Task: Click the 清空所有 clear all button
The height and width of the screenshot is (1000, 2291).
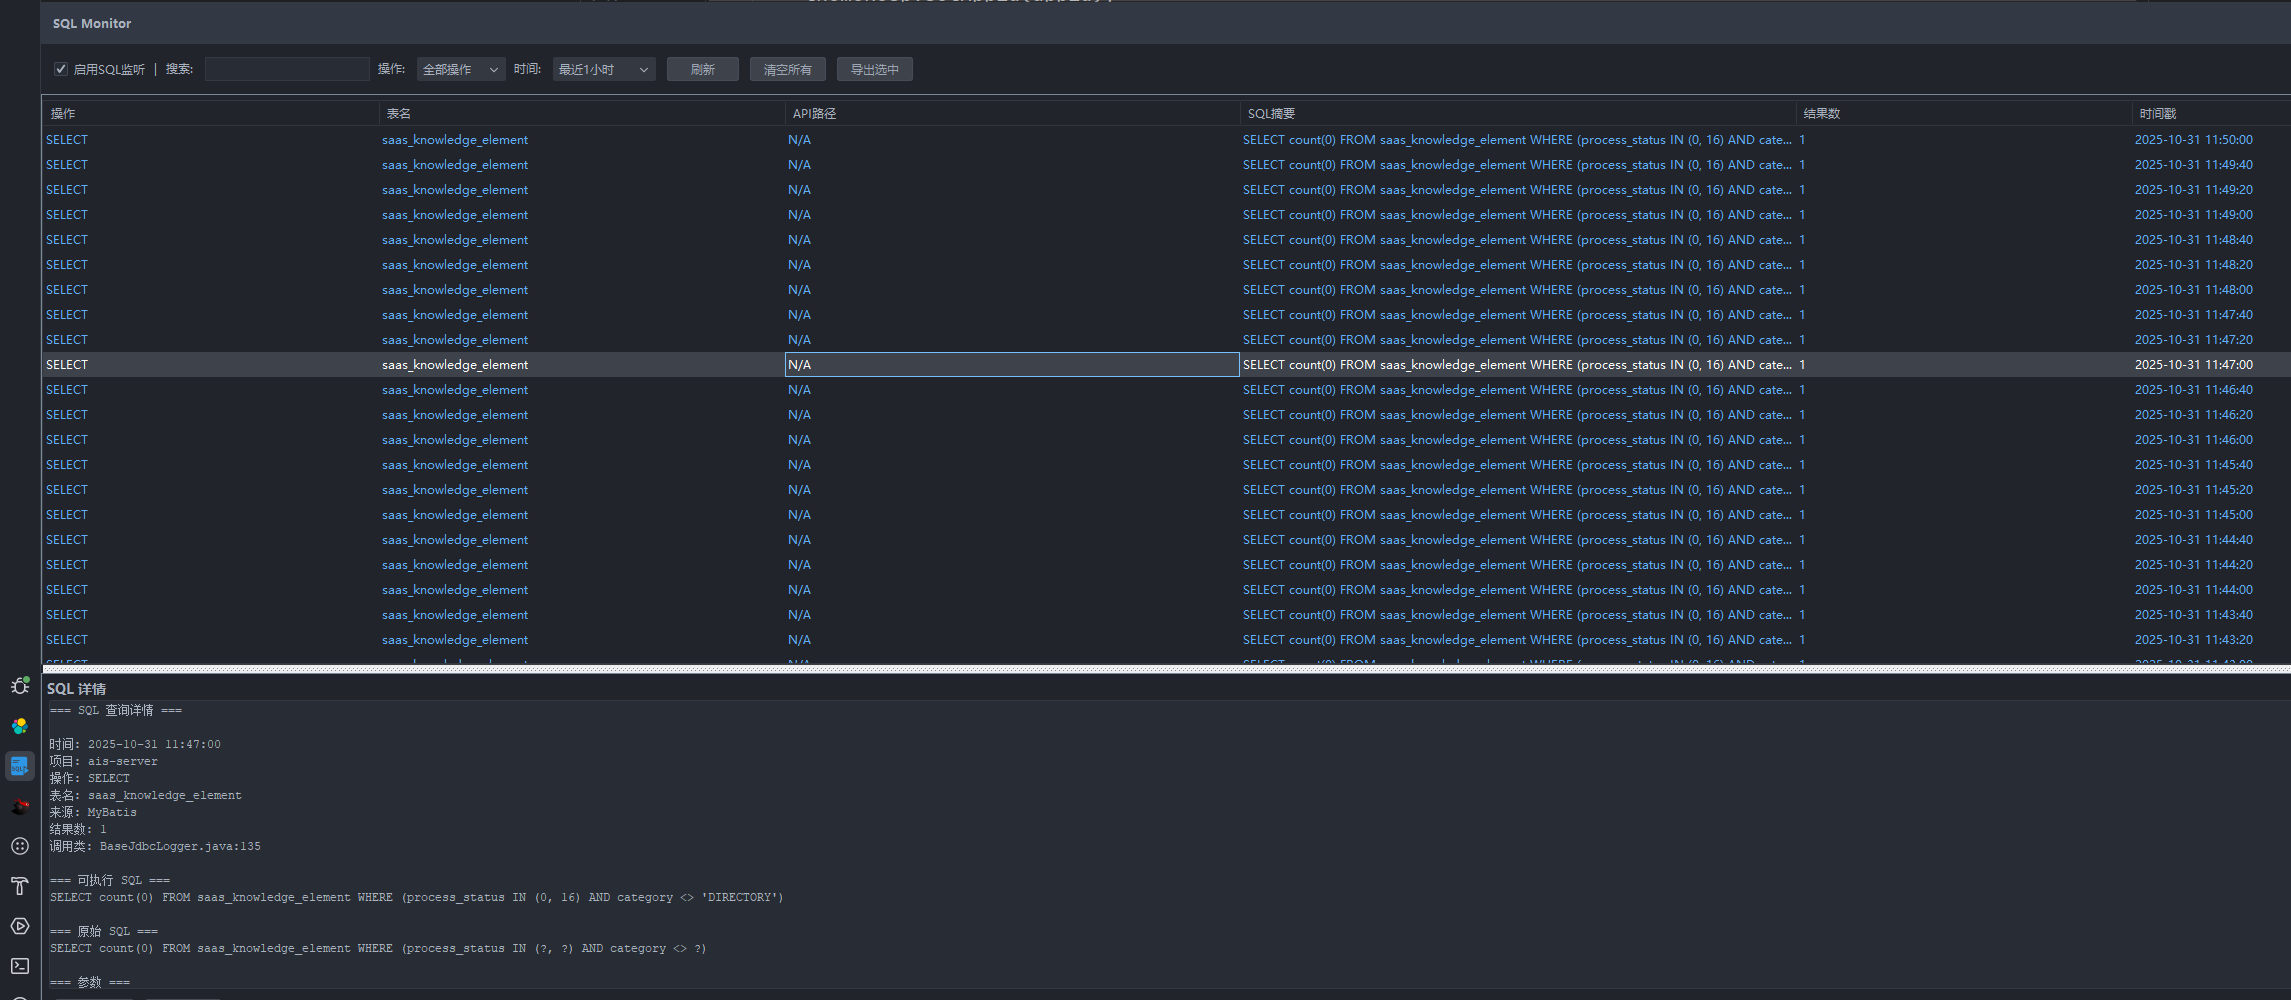Action: point(787,69)
